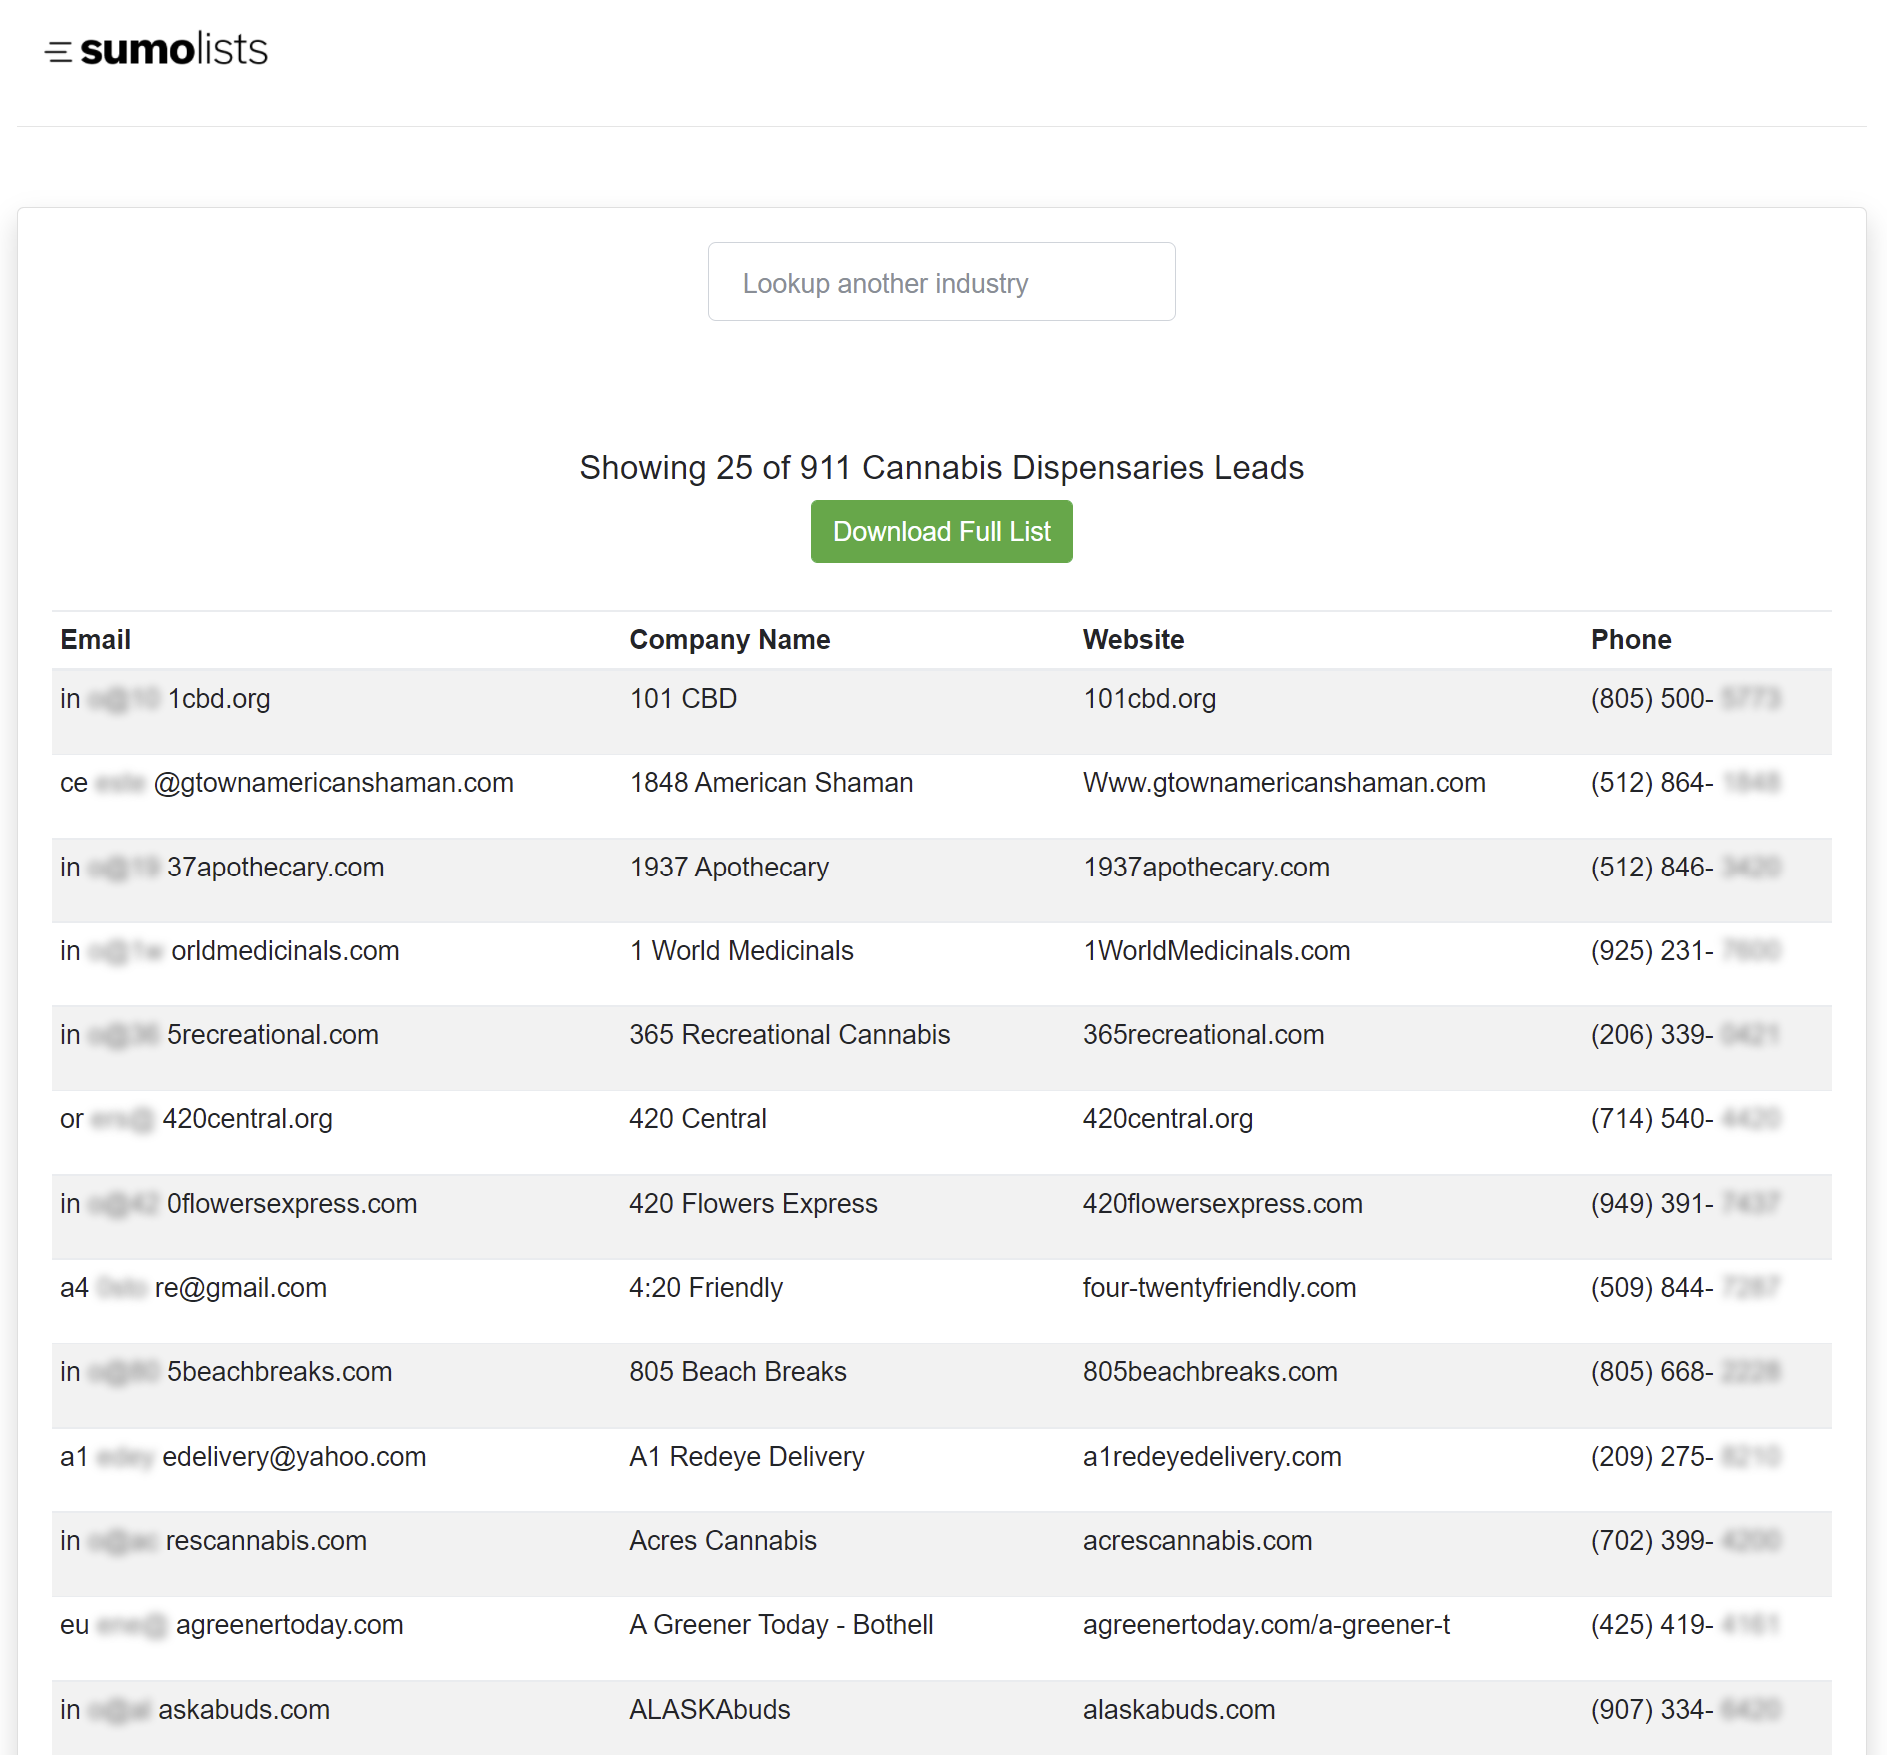This screenshot has width=1887, height=1755.
Task: Click website alaskabuds.com
Action: pos(1179,1710)
